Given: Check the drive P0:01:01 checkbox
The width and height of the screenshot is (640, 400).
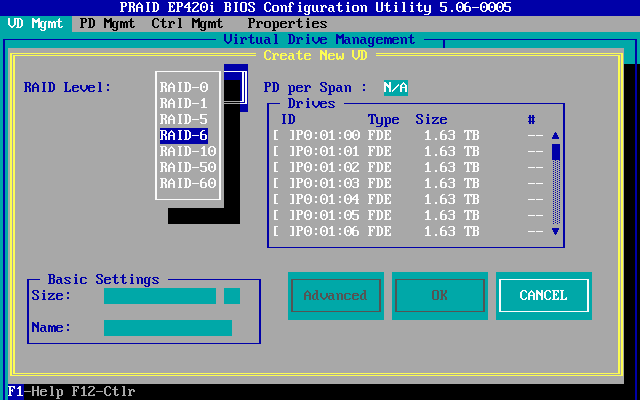Looking at the screenshot, I should pos(284,151).
